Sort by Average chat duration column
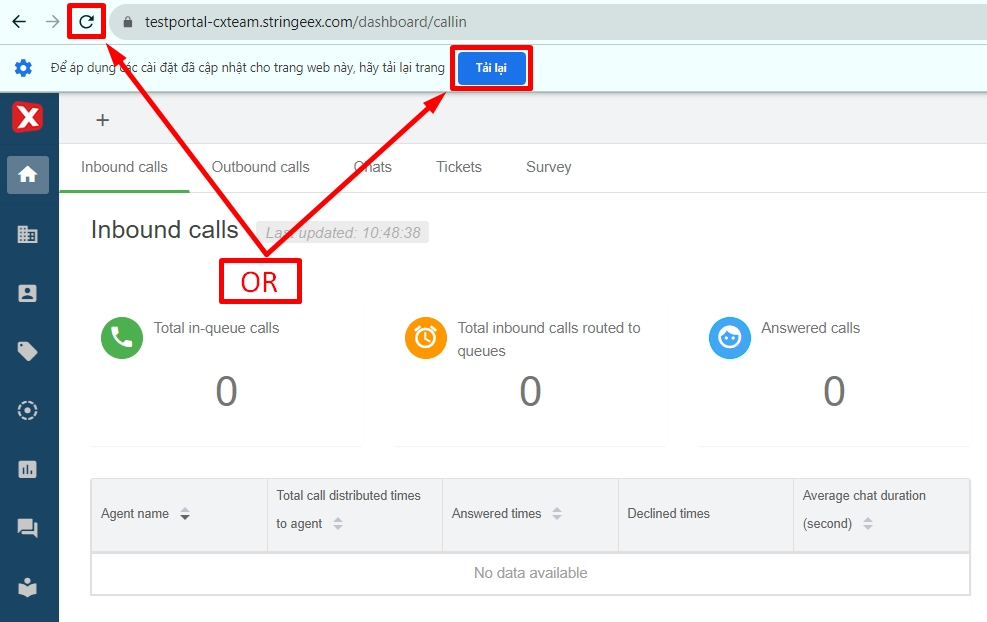The image size is (987, 622). pos(867,524)
